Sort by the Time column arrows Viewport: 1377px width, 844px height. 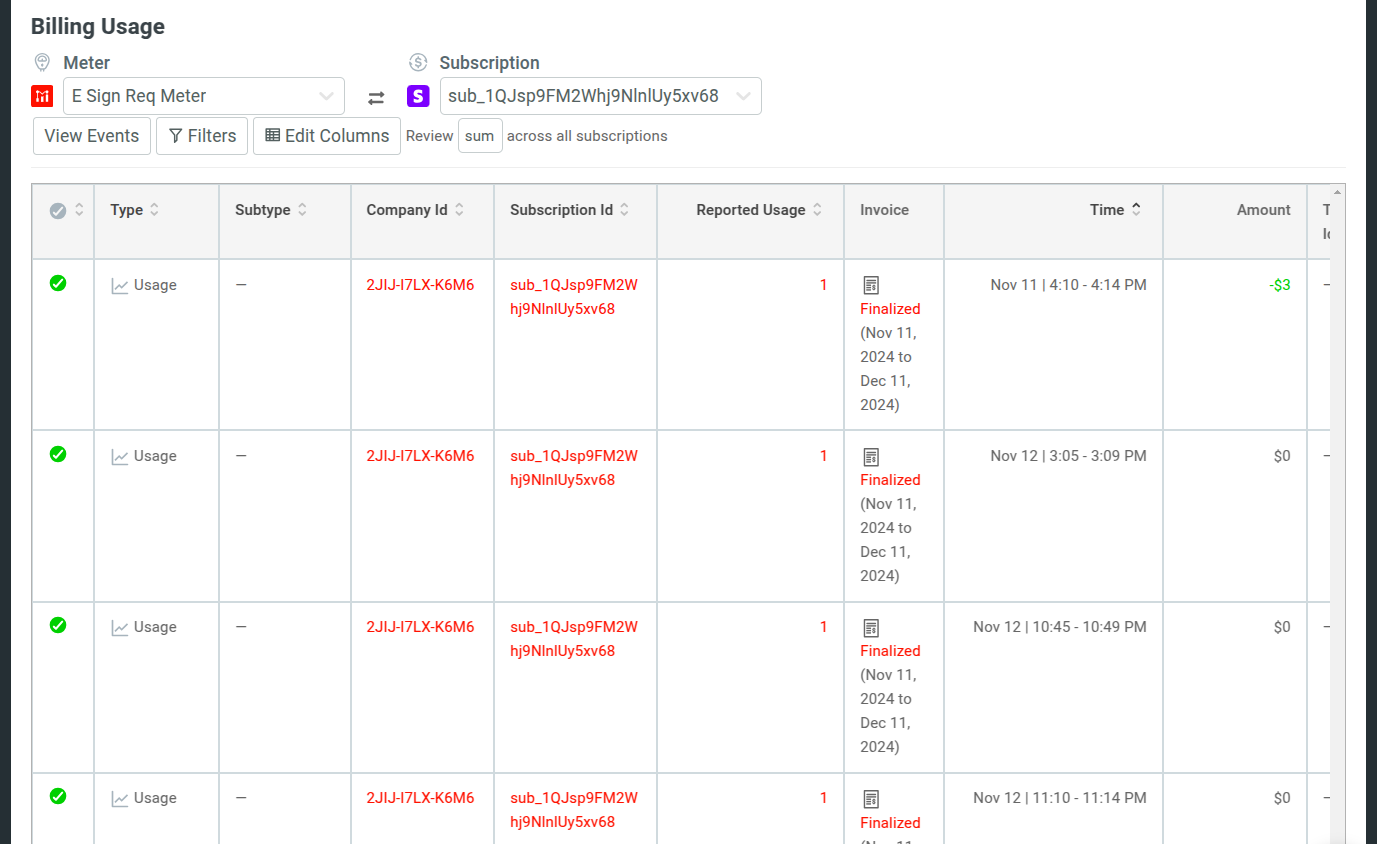pos(1136,209)
